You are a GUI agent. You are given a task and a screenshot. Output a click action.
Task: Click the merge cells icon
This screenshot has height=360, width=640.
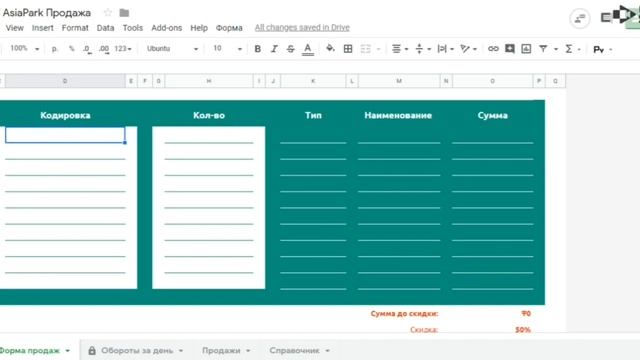point(366,49)
